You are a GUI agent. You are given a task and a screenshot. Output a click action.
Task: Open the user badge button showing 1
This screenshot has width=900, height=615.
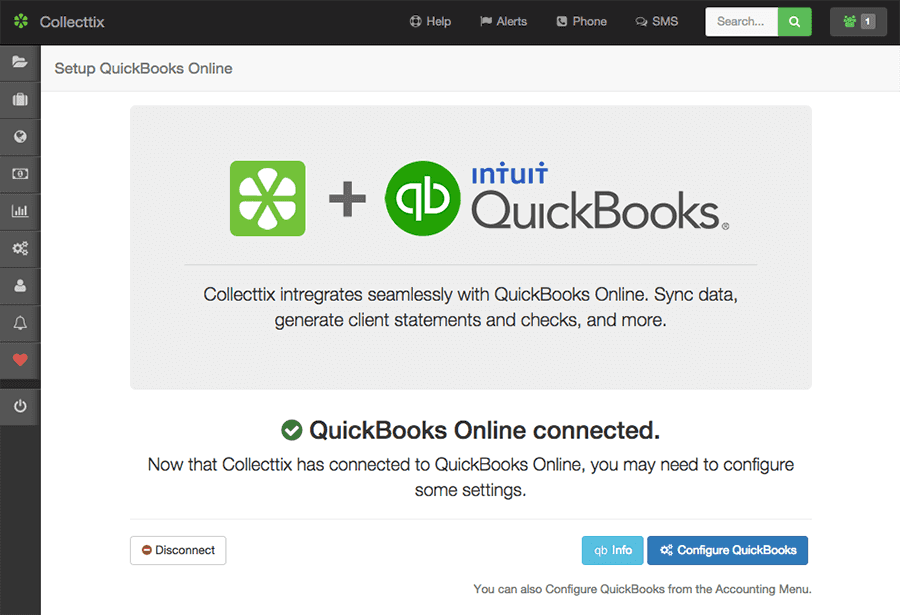[858, 22]
